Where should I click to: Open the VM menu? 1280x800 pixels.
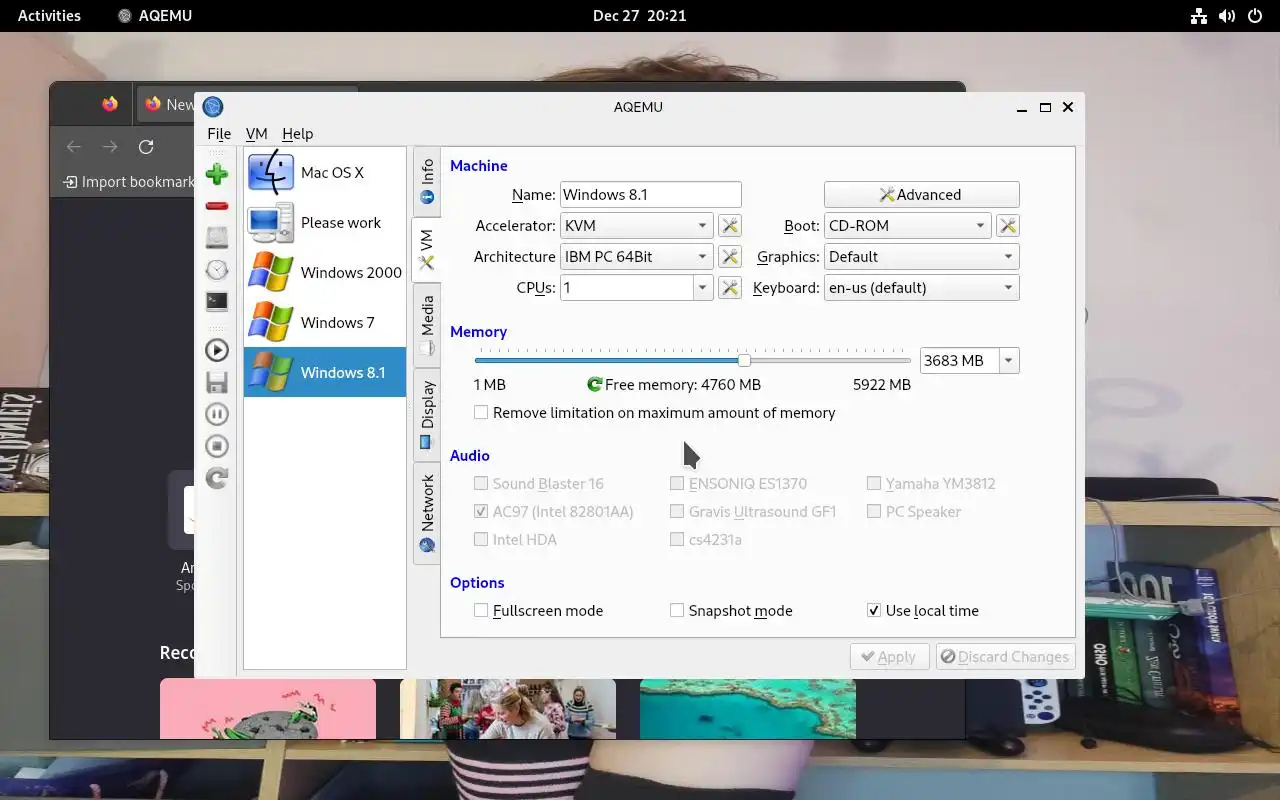[x=257, y=133]
